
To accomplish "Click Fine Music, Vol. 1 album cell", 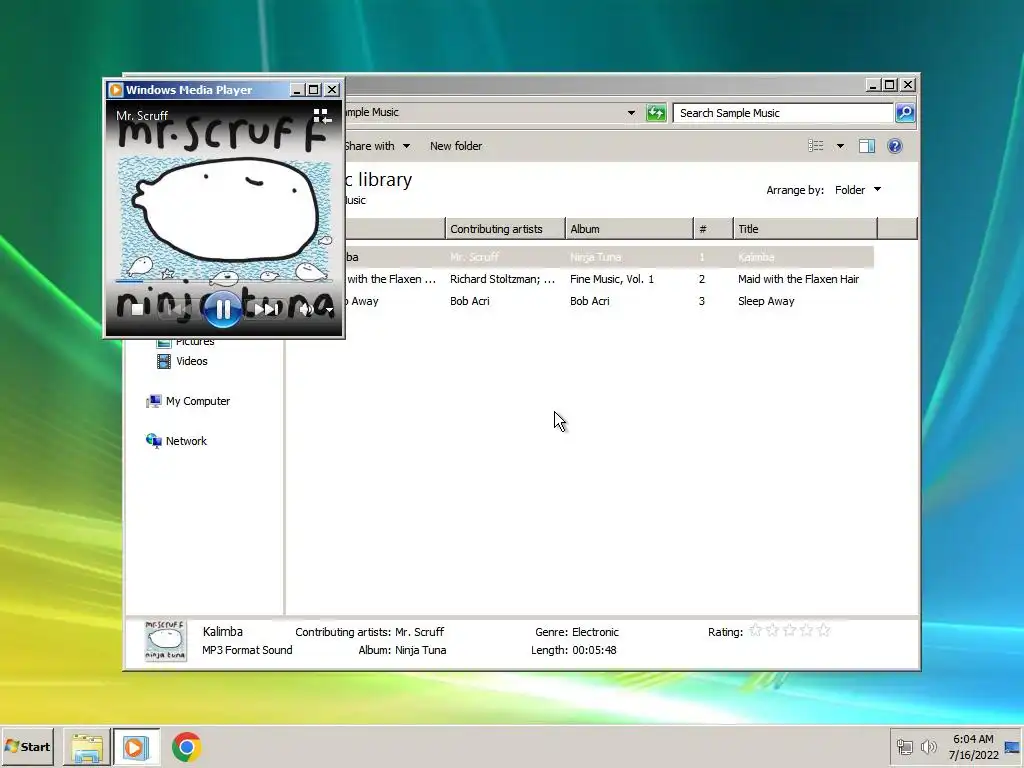I will pyautogui.click(x=611, y=280).
